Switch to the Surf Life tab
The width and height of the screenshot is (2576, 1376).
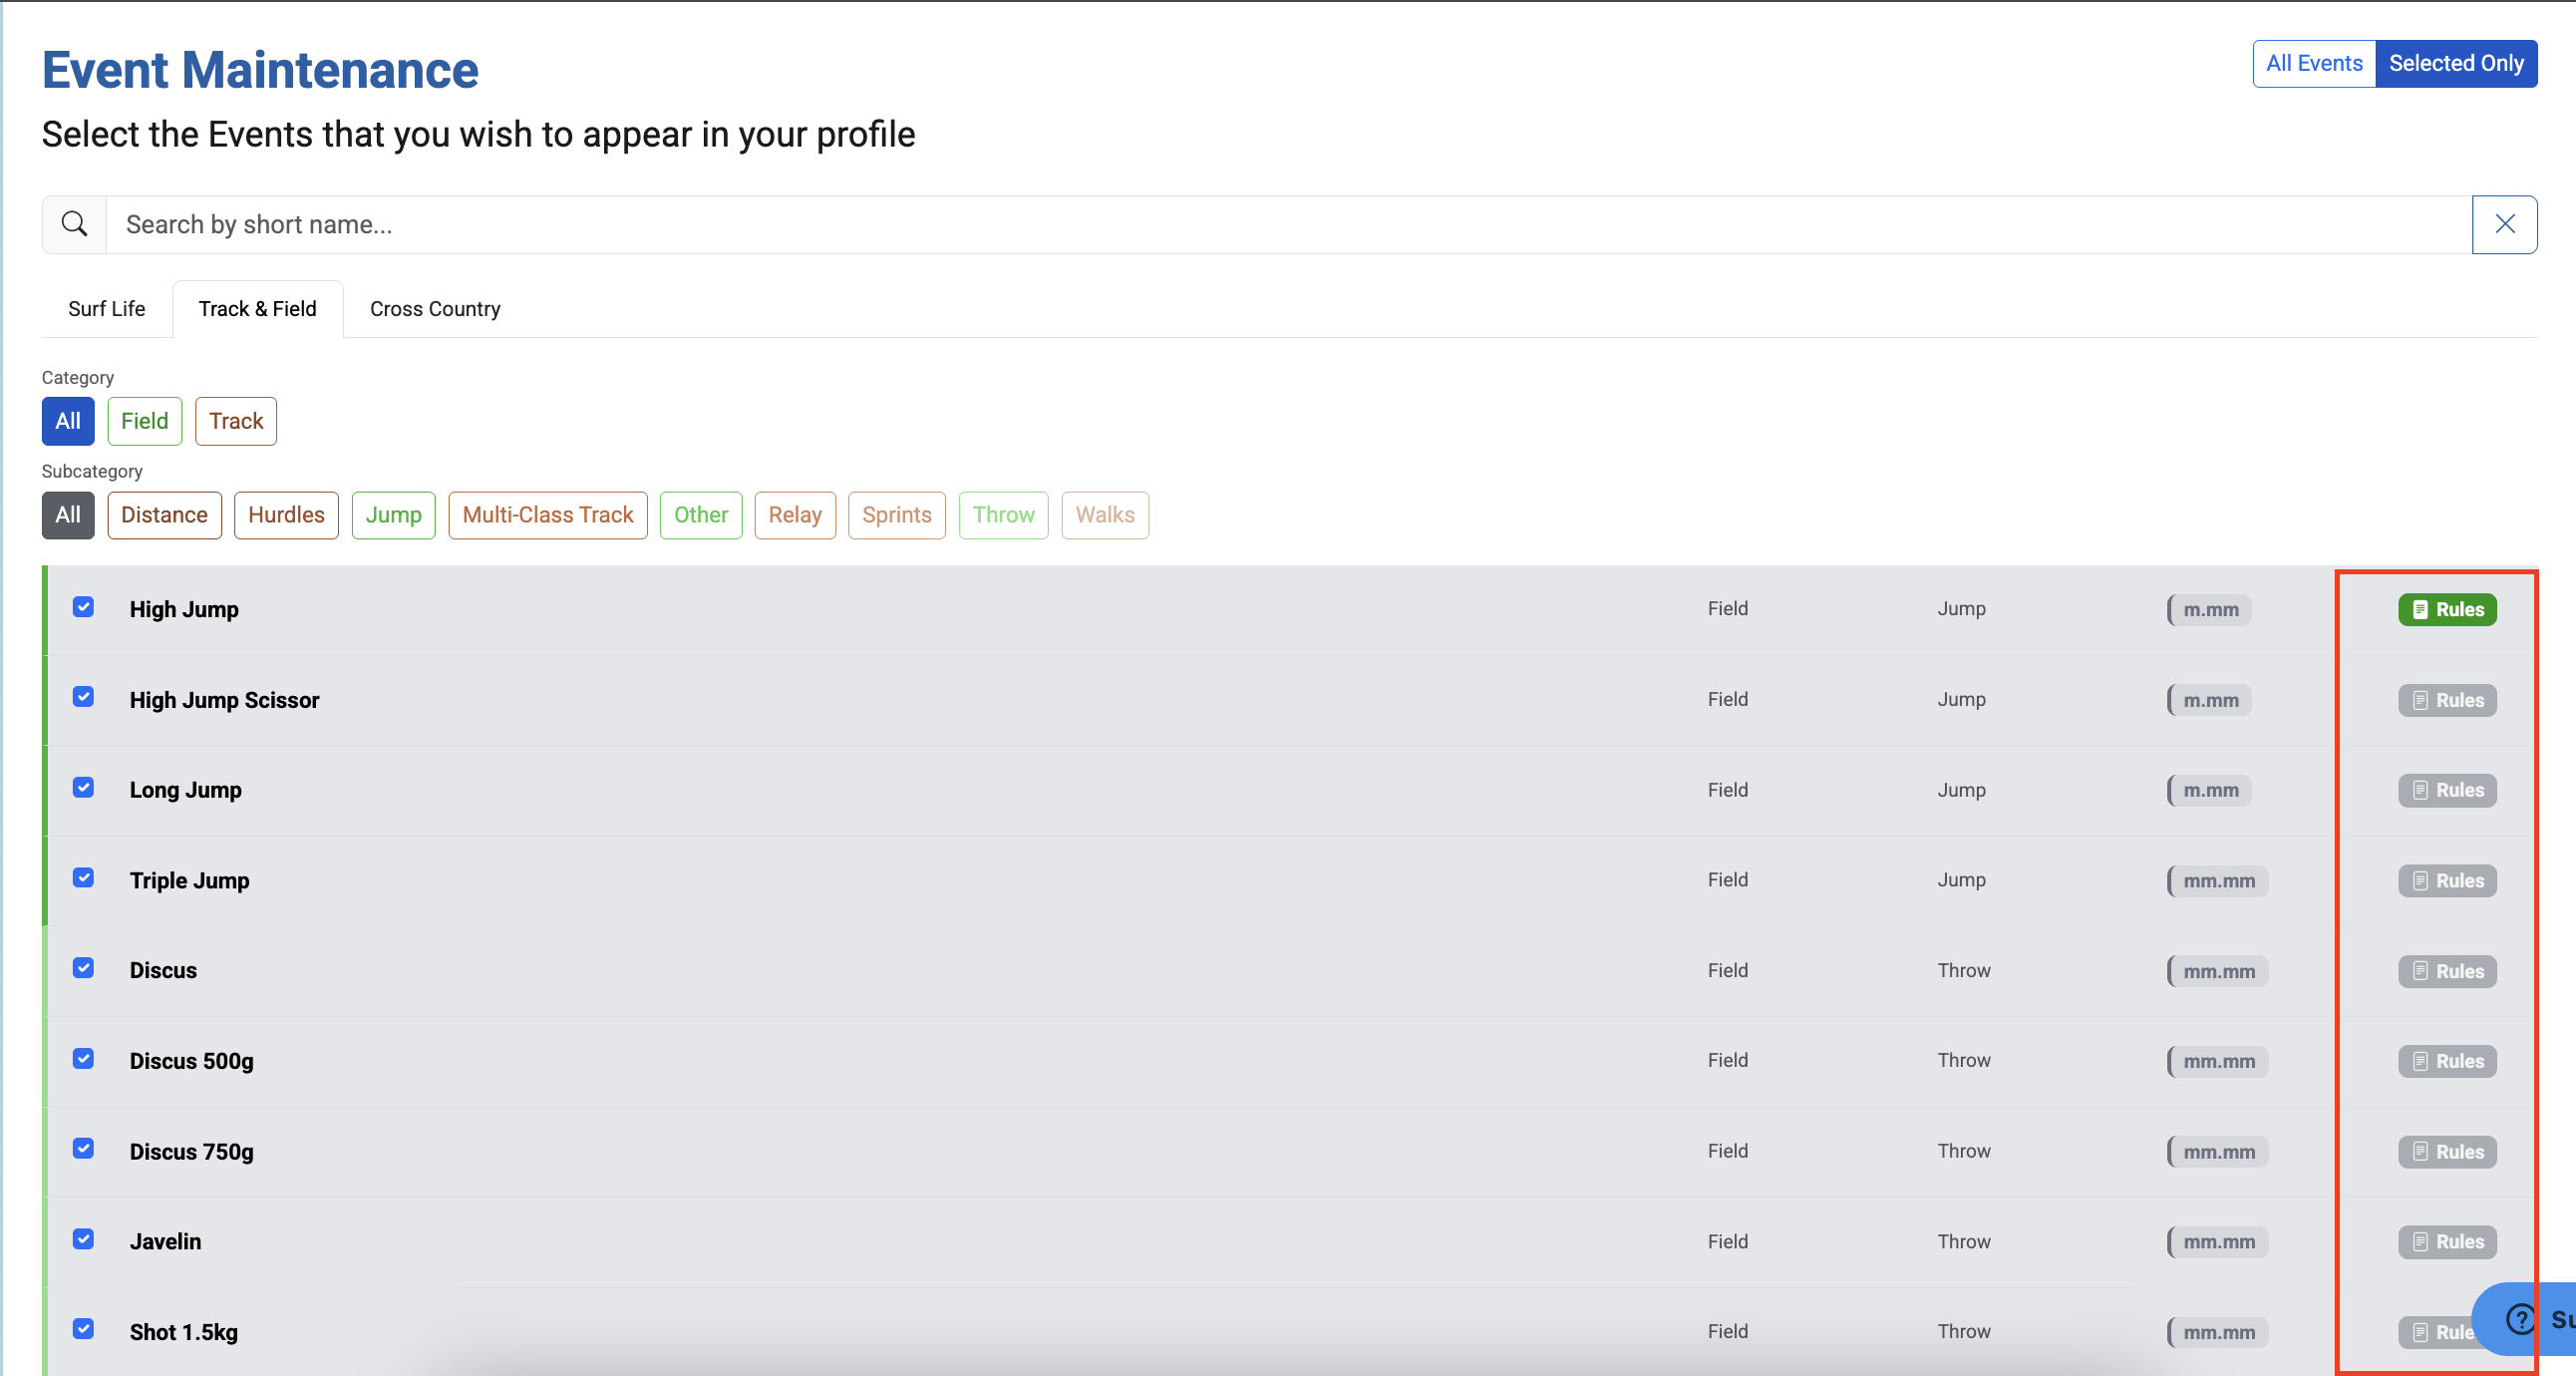(x=107, y=309)
